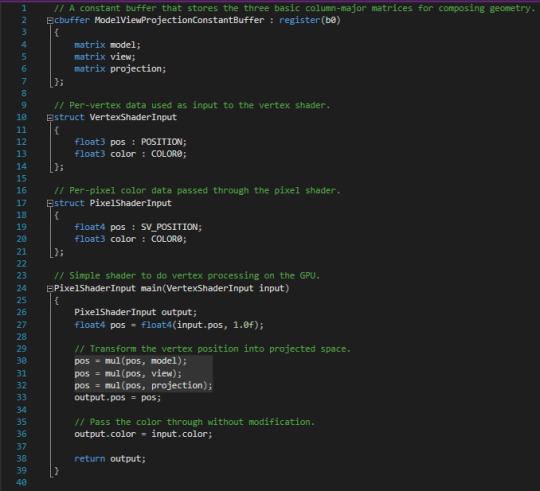Click 'mul(pos, view)' on line 31

pyautogui.click(x=141, y=373)
